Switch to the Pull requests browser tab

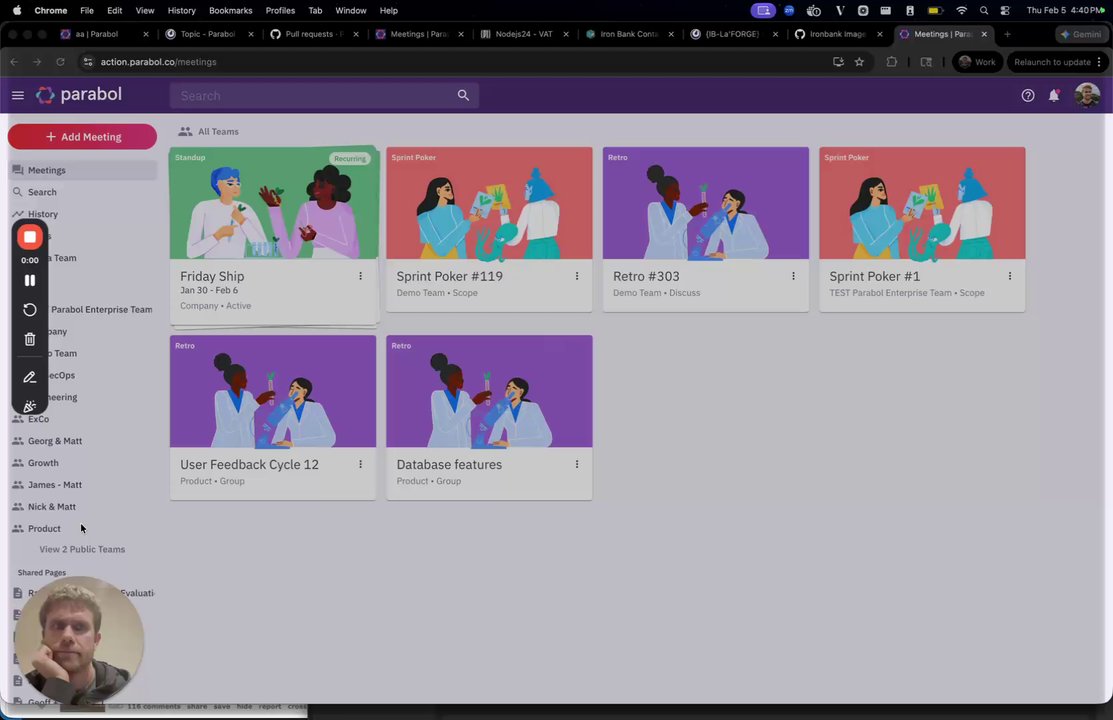pyautogui.click(x=314, y=34)
